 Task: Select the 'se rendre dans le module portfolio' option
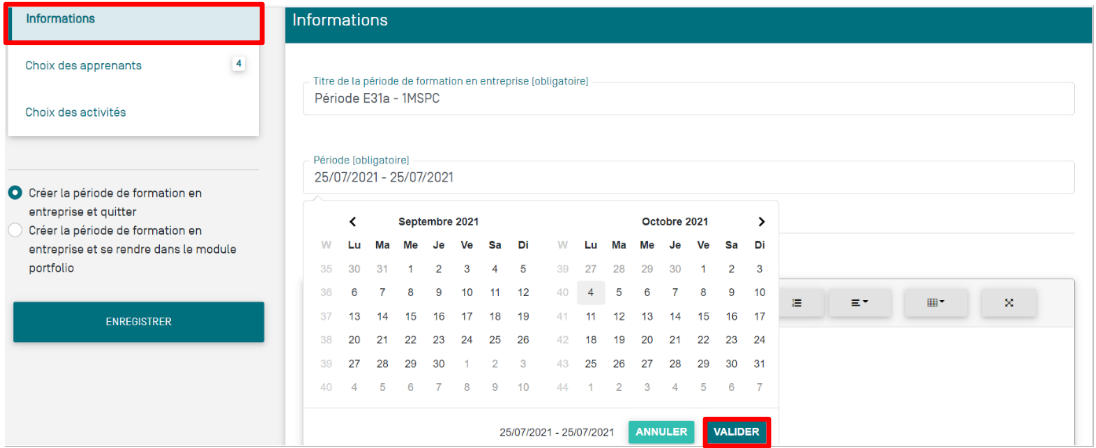(15, 231)
